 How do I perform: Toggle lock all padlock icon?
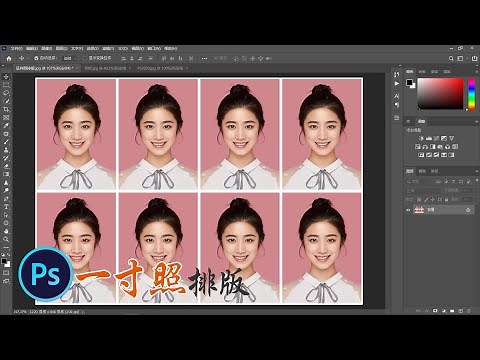(446, 199)
